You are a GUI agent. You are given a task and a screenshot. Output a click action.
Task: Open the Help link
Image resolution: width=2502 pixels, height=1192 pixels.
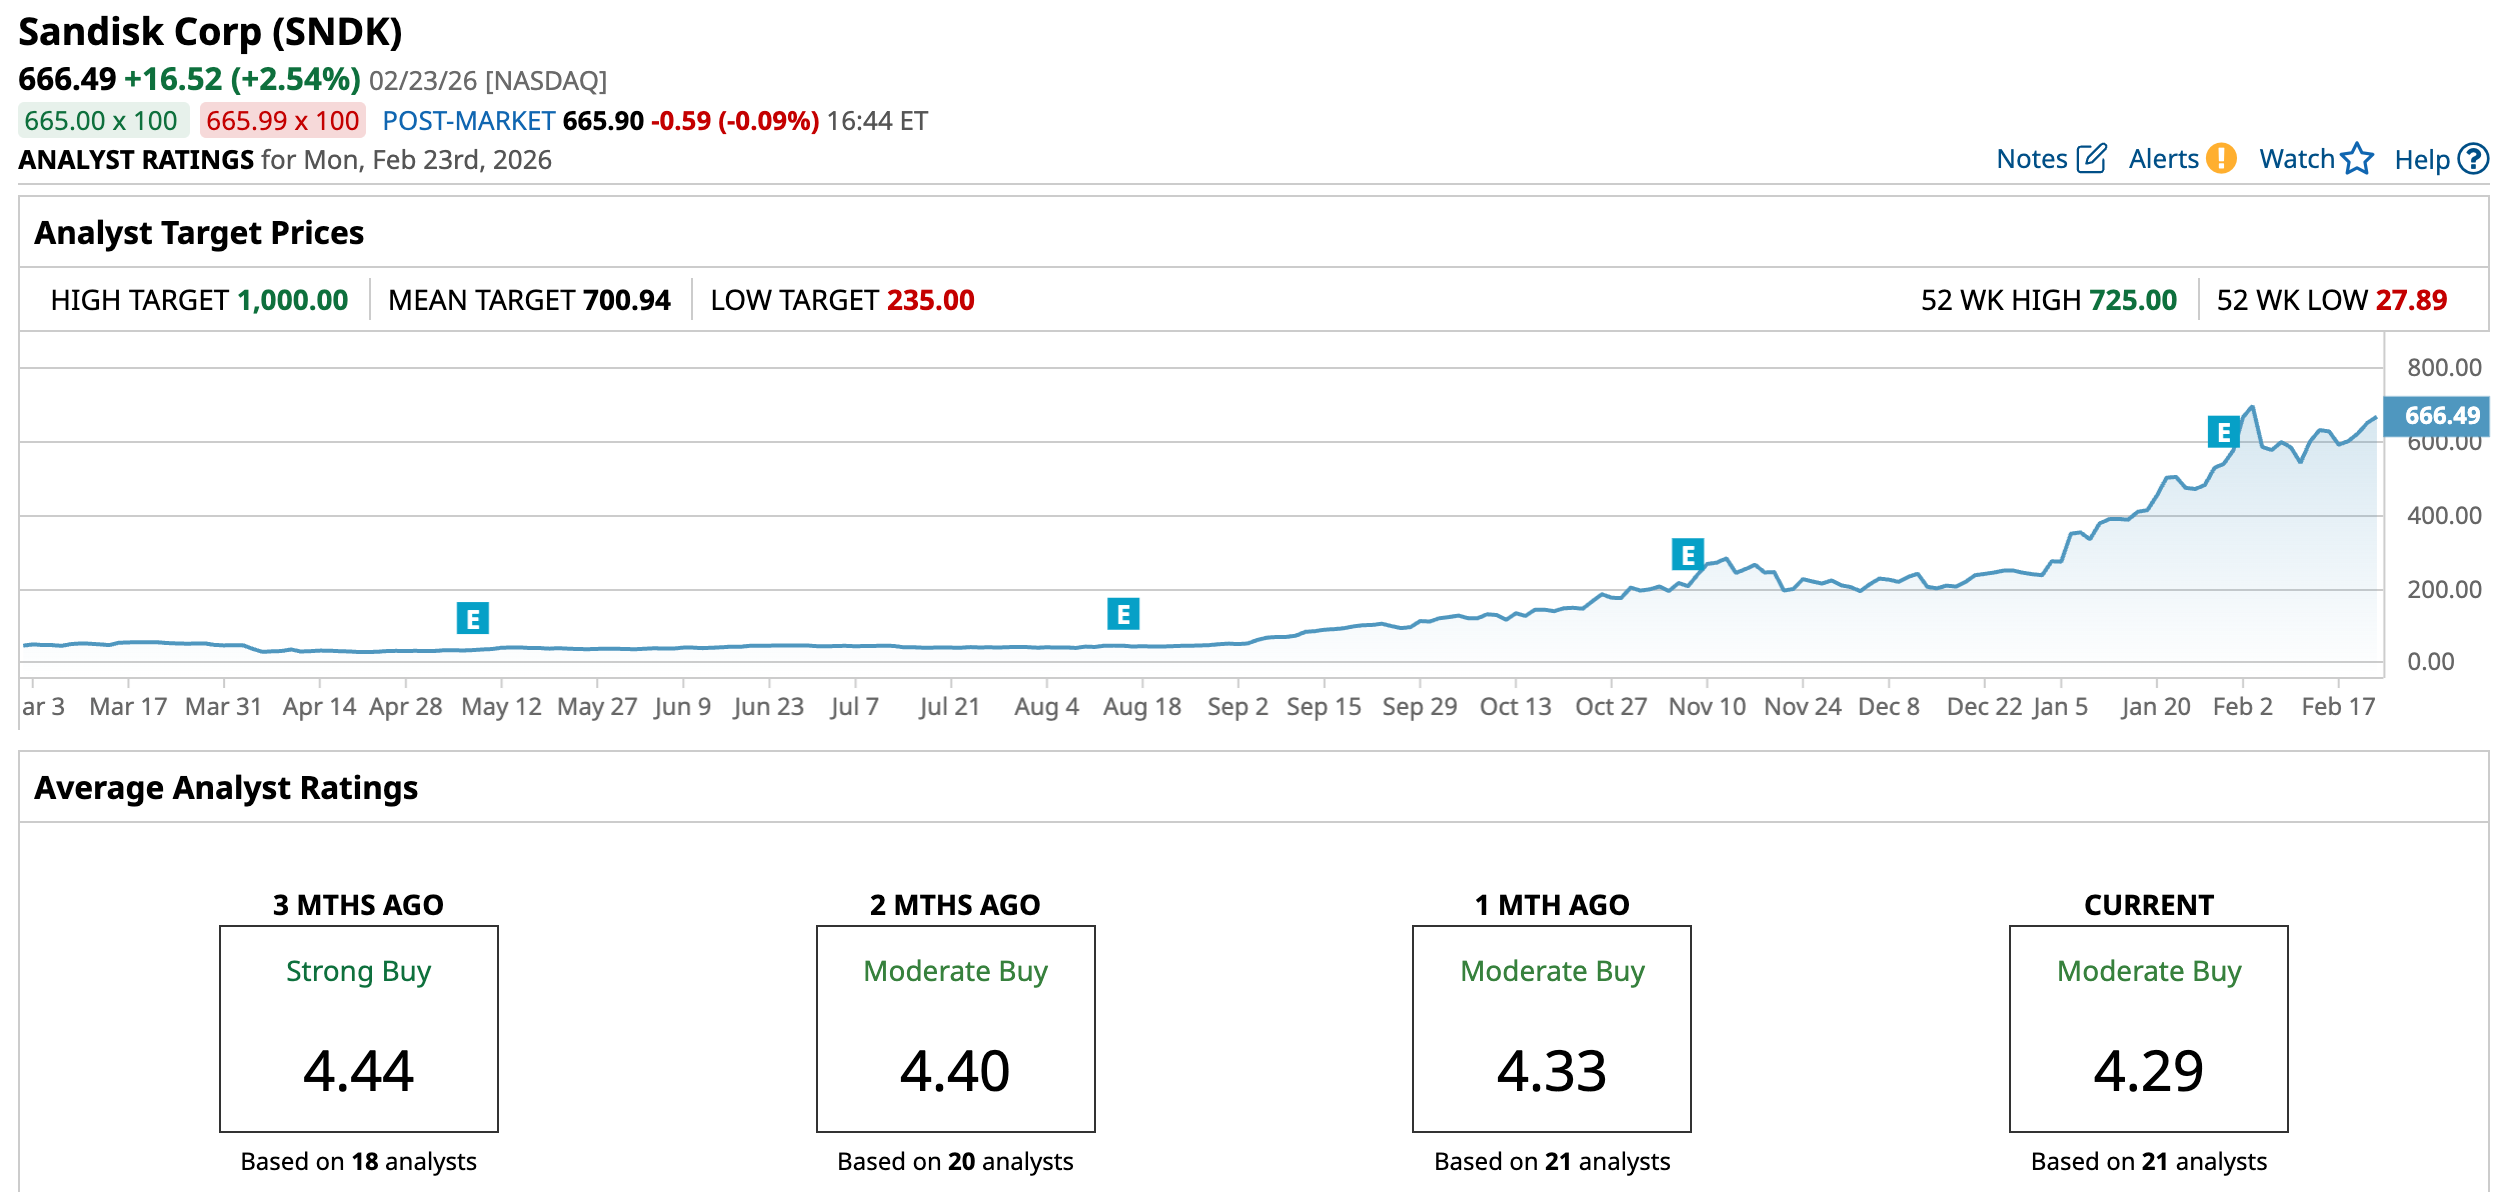pos(2421,160)
